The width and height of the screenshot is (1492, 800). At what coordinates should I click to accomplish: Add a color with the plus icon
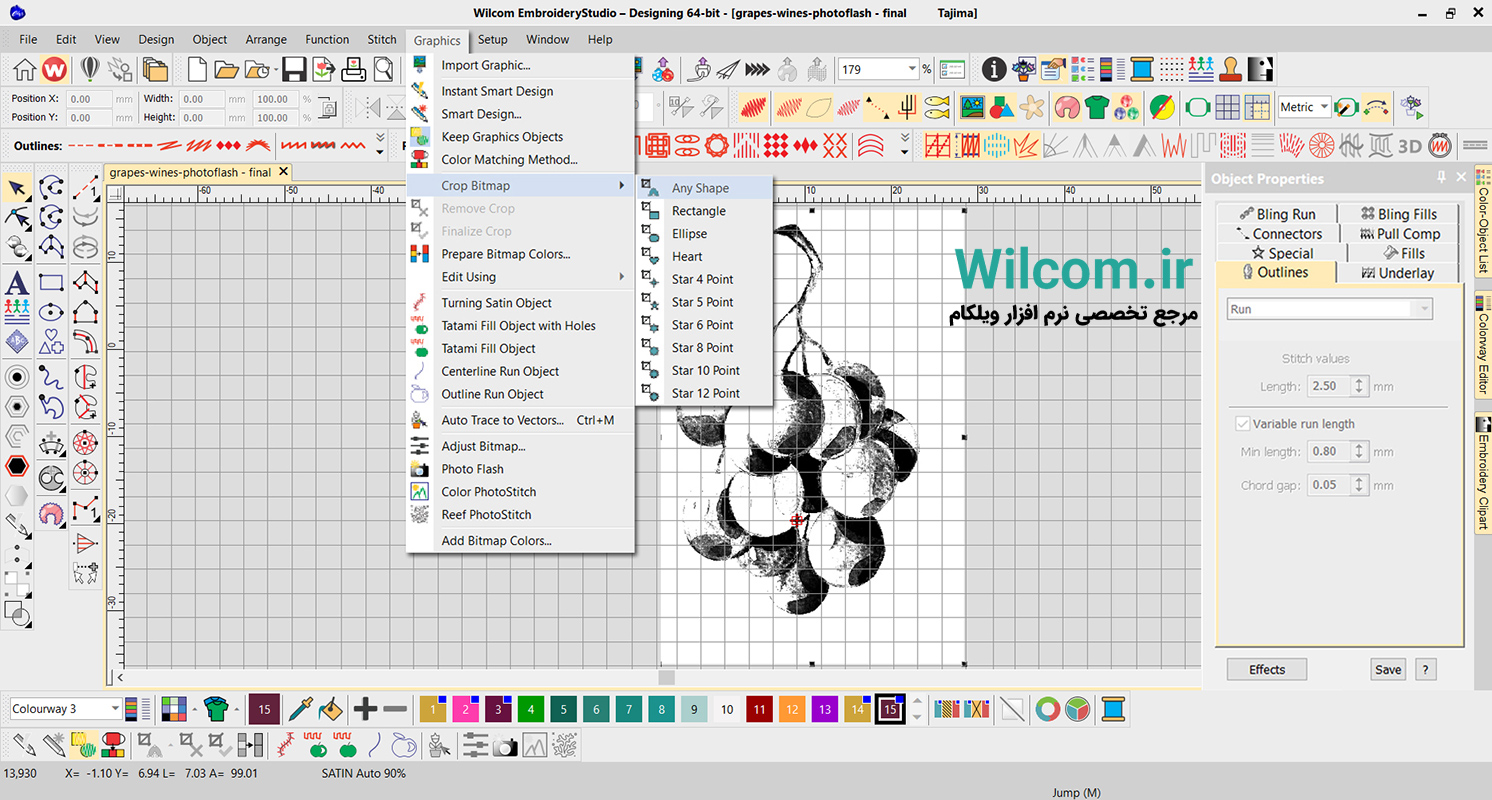click(x=365, y=709)
